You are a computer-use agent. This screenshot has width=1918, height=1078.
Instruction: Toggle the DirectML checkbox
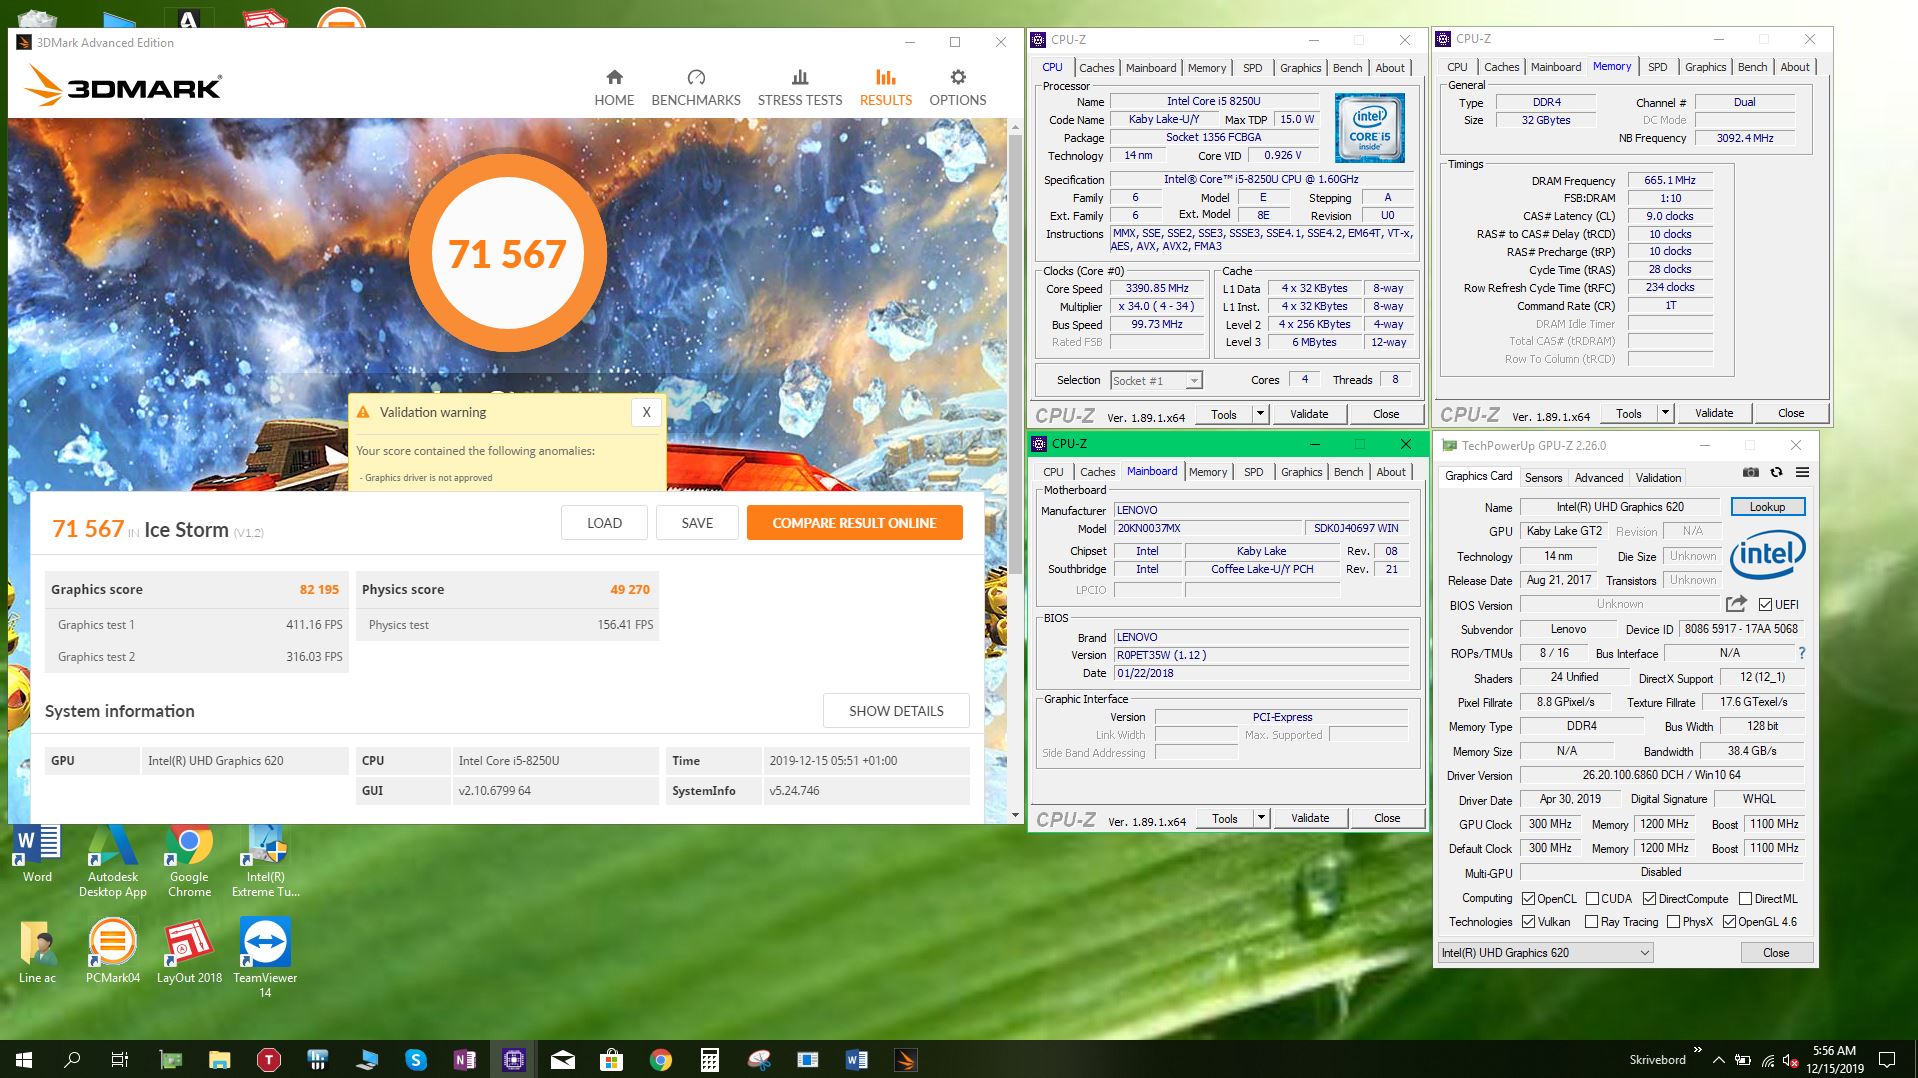(x=1745, y=898)
